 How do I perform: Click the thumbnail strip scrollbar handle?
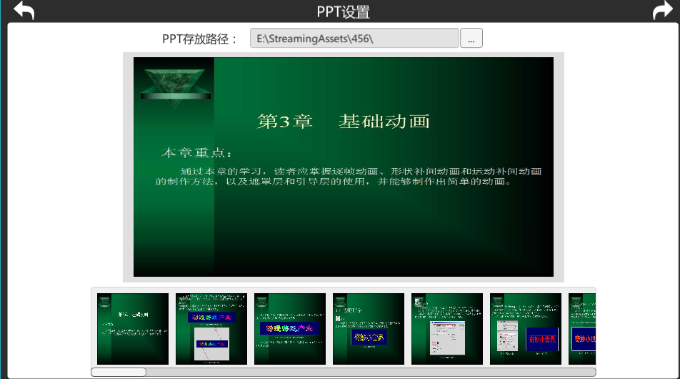(119, 372)
